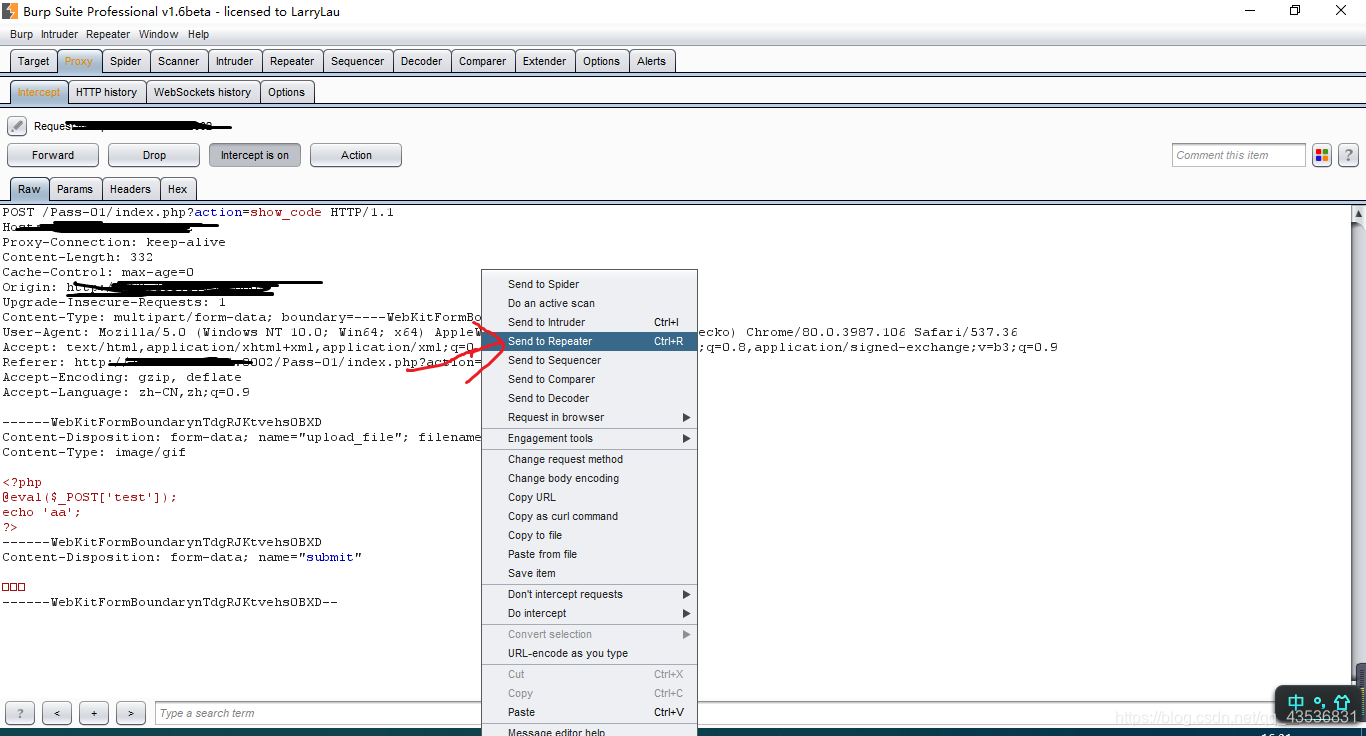This screenshot has height=736, width=1366.
Task: Switch to the Sequencer tab
Action: coord(358,61)
